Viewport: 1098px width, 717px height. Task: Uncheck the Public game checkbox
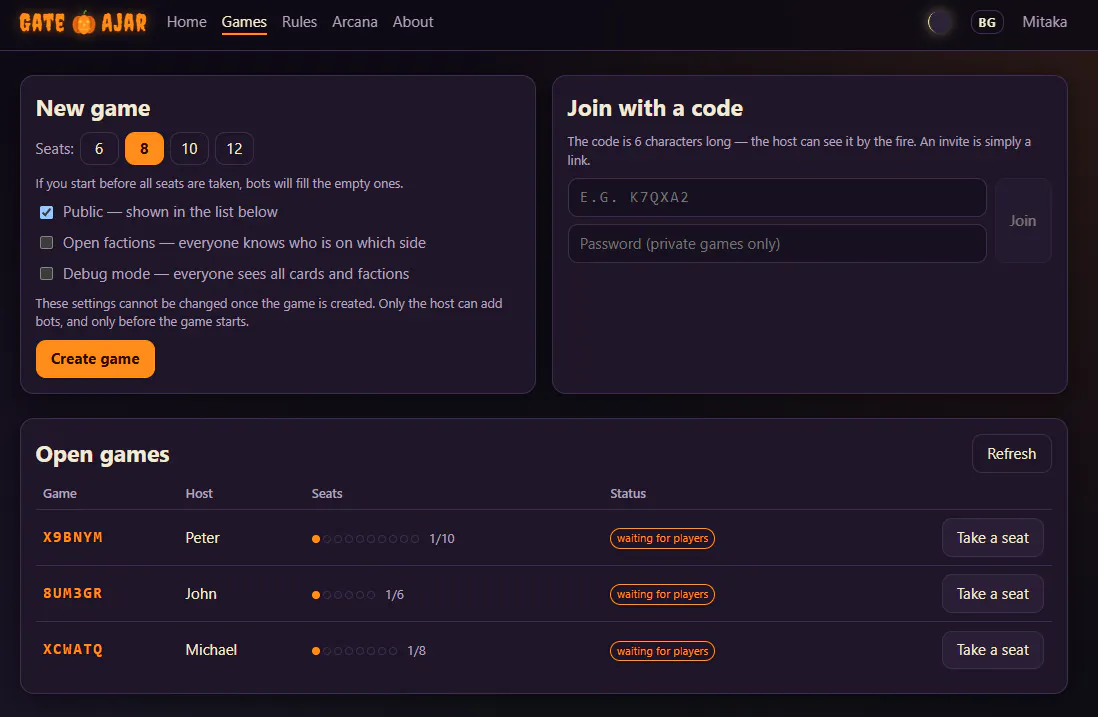pos(46,212)
